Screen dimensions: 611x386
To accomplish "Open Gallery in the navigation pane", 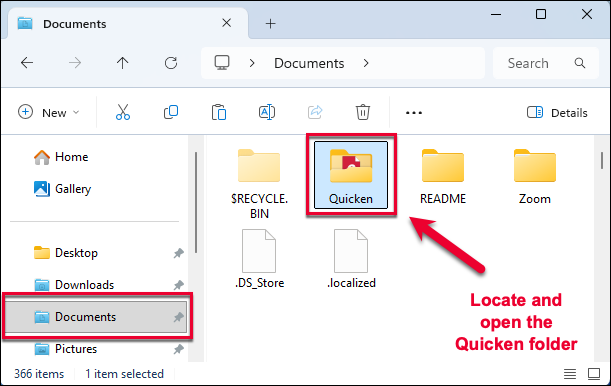I will click(x=62, y=189).
